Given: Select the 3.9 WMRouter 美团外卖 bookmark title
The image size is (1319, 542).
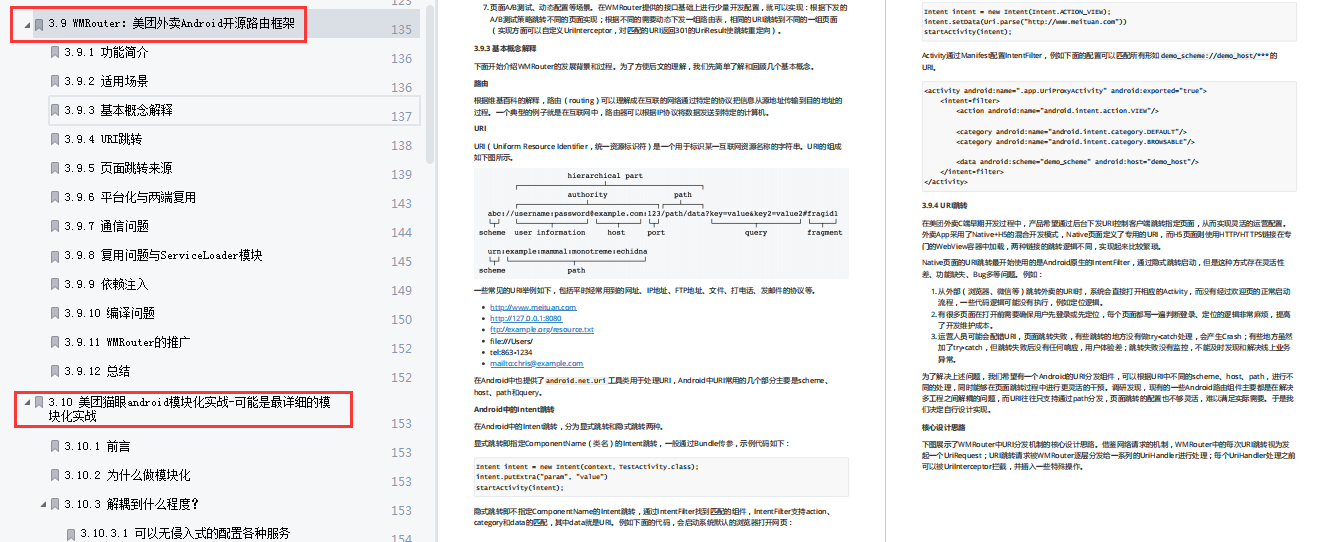Looking at the screenshot, I should (171, 23).
